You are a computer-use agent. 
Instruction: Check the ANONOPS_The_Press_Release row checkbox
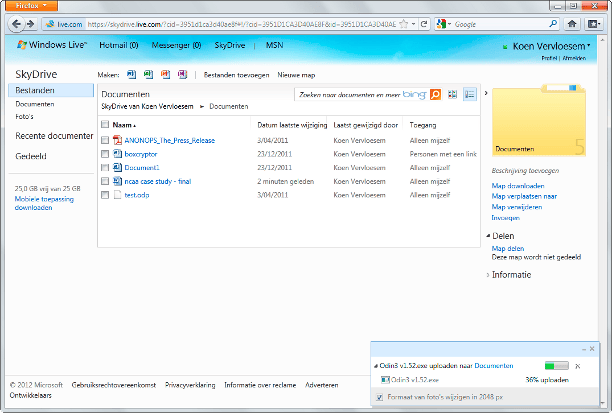coord(105,140)
